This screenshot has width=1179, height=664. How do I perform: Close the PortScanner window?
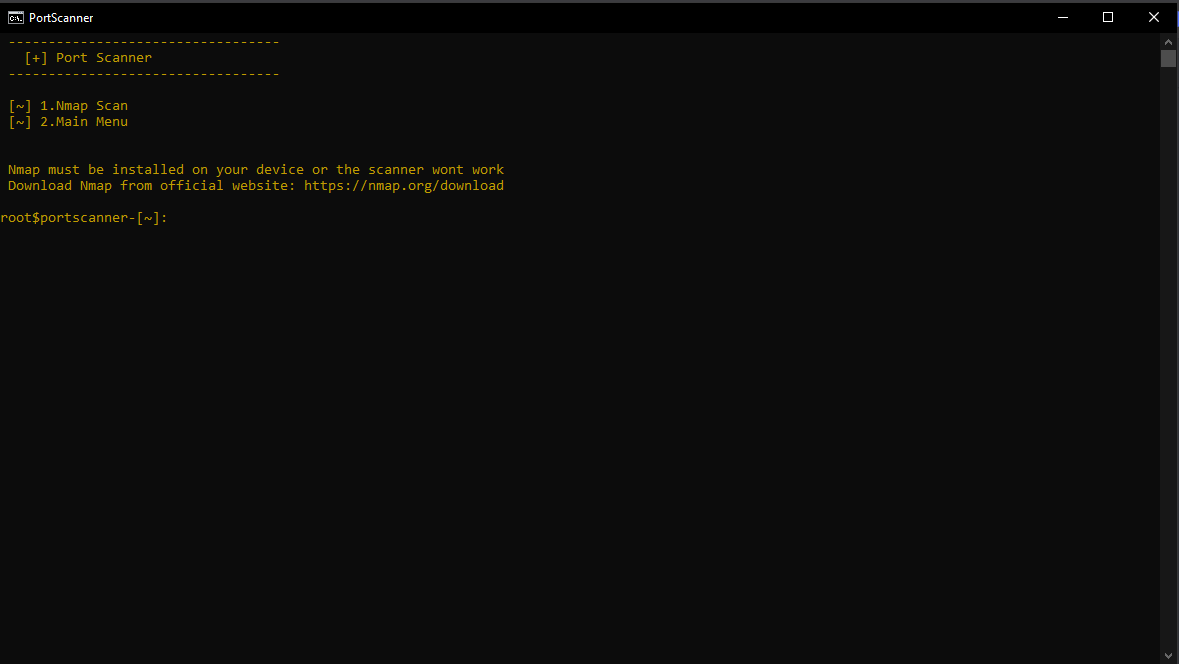(x=1153, y=17)
